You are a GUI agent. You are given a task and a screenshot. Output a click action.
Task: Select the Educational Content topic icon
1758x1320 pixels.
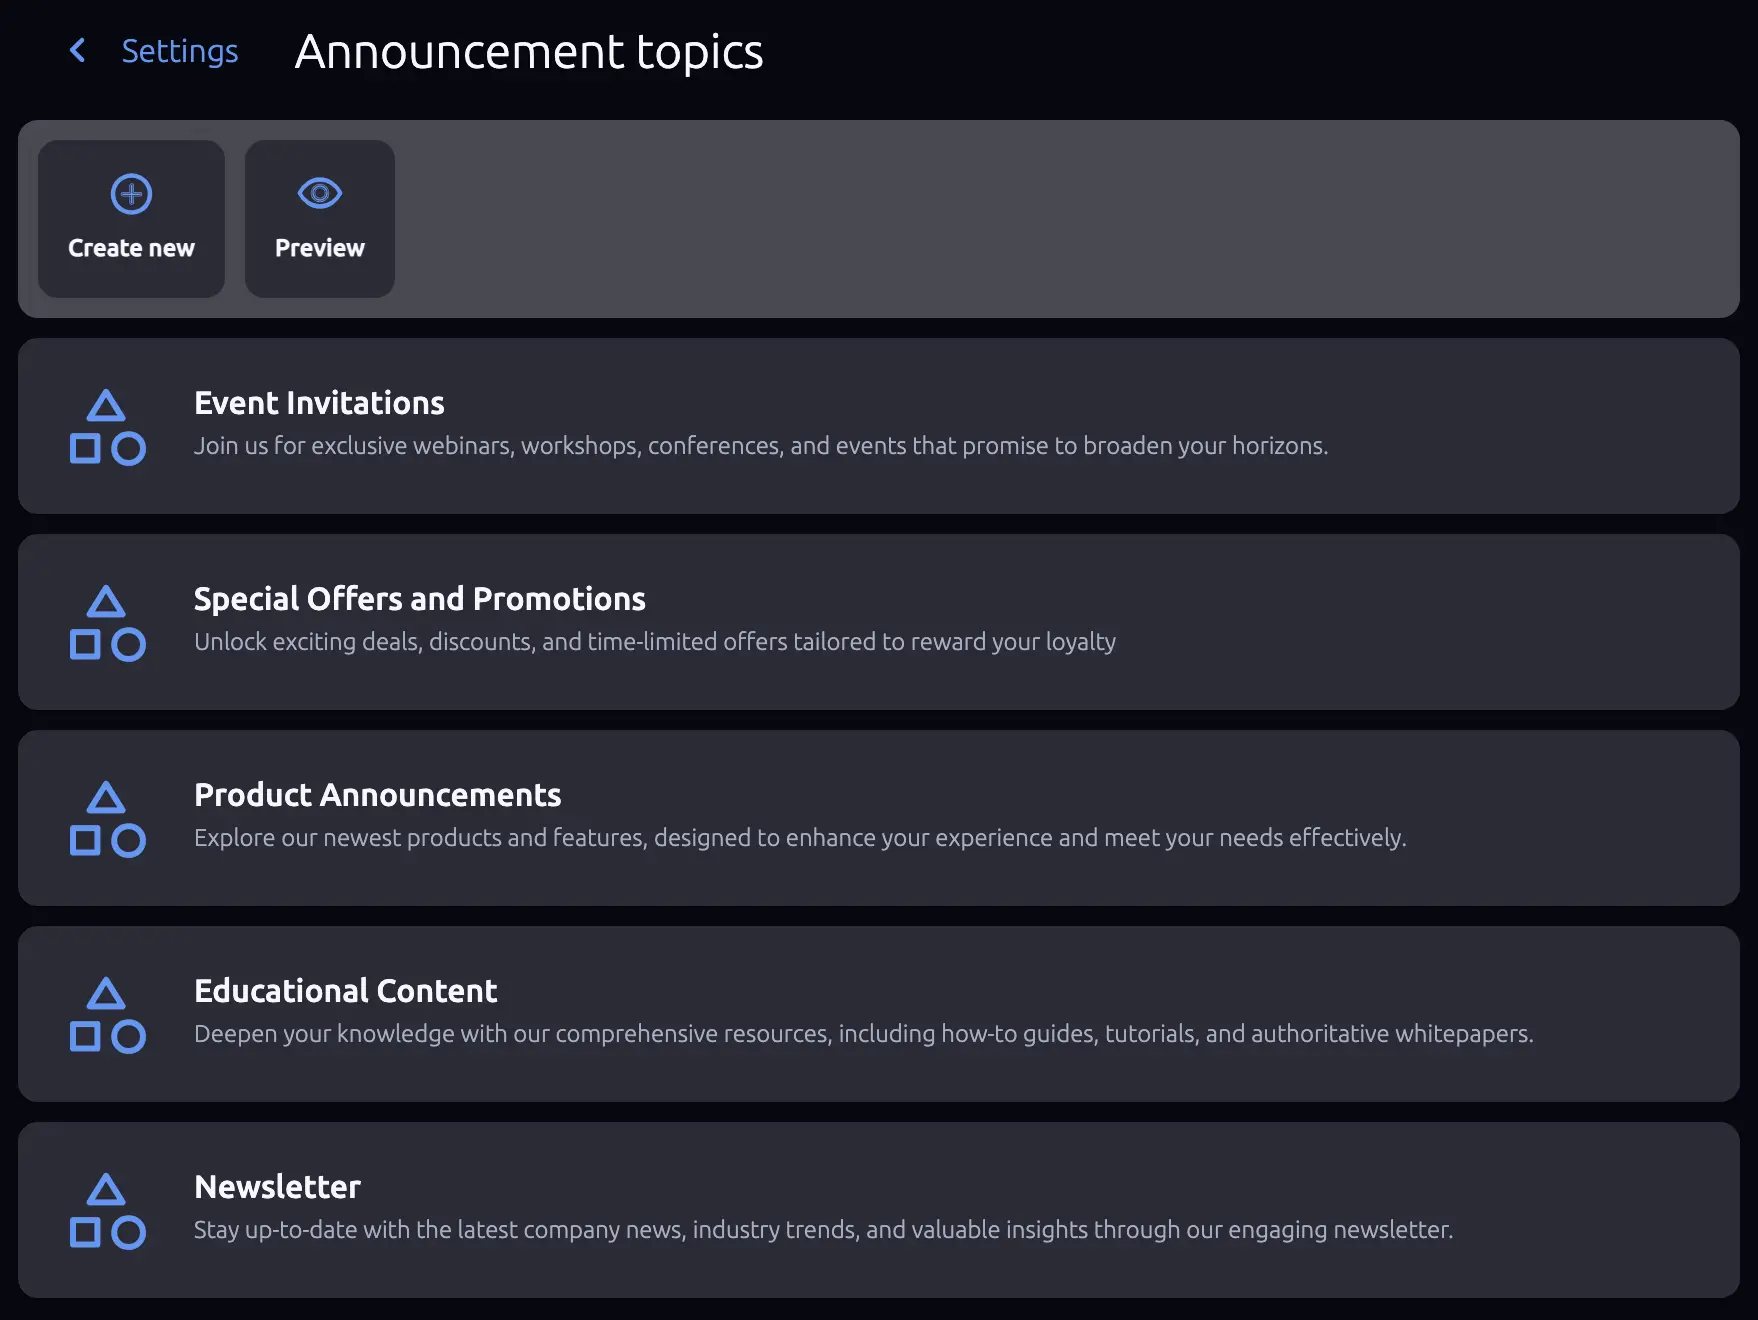point(108,1014)
